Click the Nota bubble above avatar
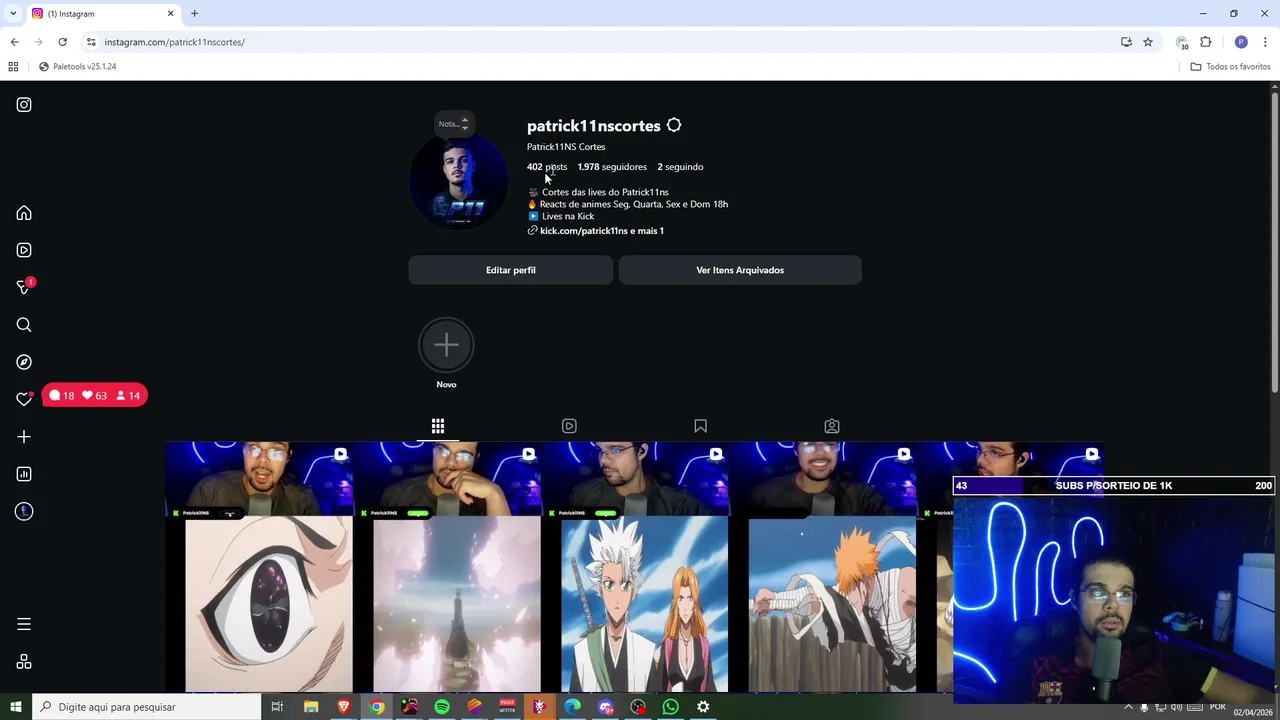 [454, 124]
